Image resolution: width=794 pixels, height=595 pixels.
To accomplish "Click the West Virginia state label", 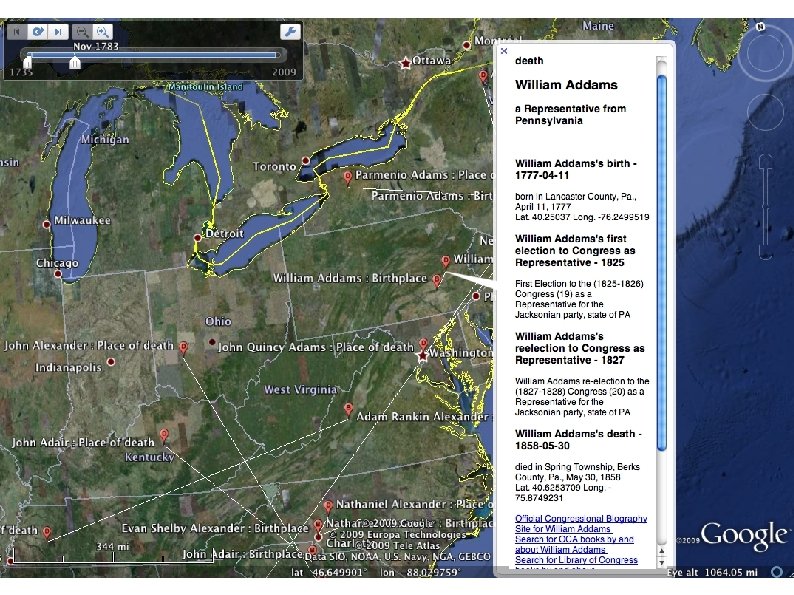I will pos(300,390).
